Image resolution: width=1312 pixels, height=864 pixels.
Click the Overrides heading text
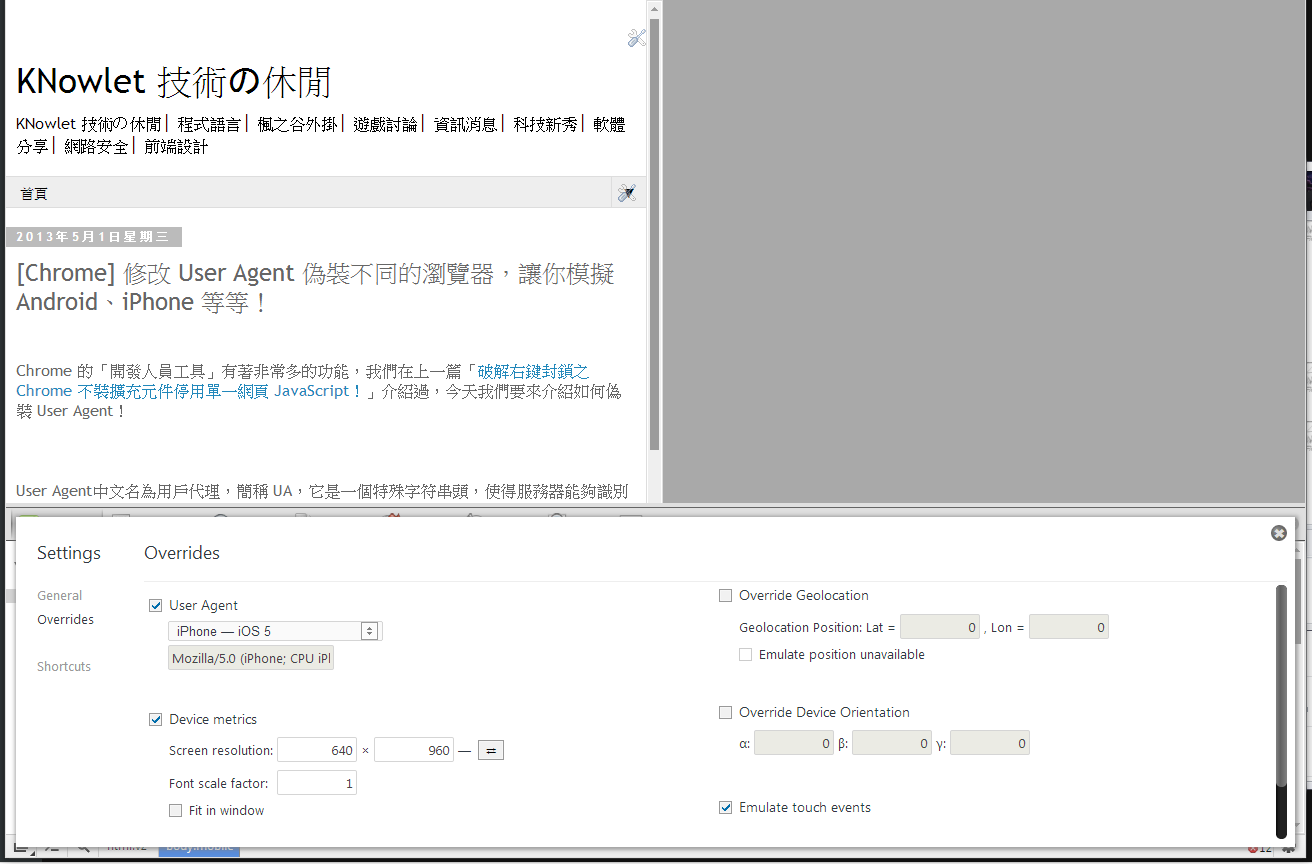(182, 553)
